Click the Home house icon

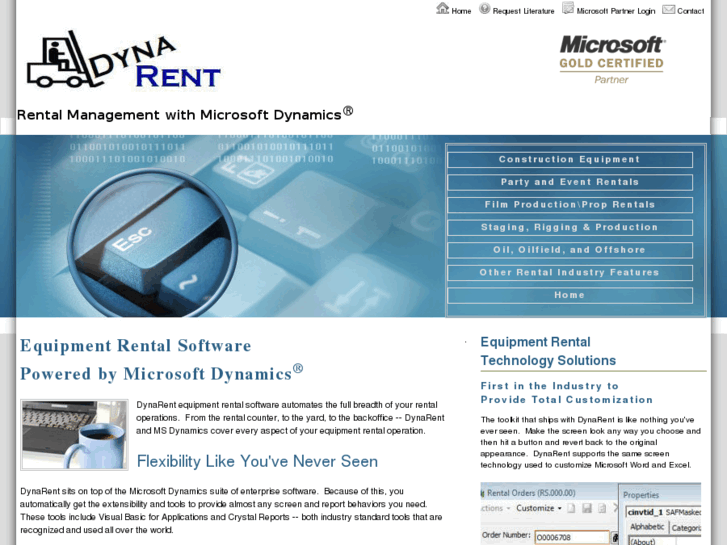443,8
